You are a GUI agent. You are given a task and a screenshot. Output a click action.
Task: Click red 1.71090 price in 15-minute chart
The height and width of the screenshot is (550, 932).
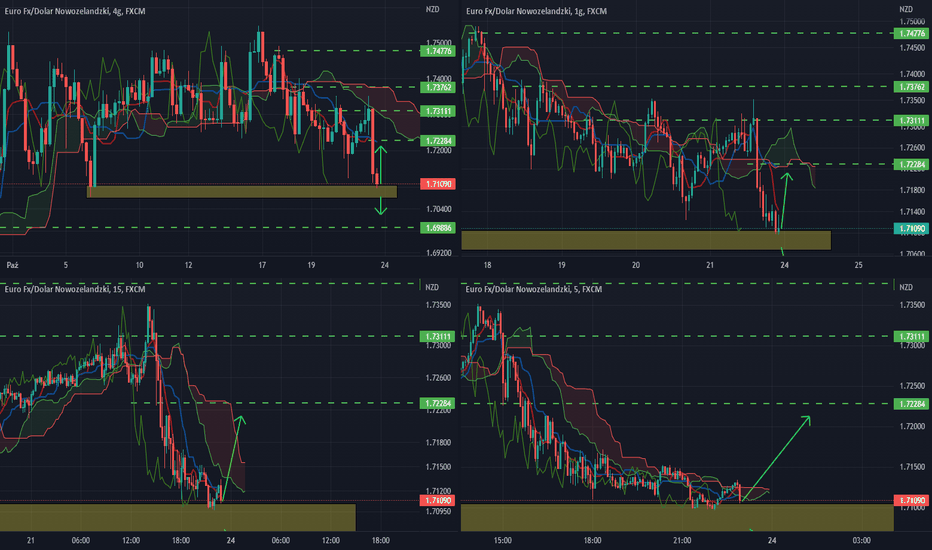(438, 501)
